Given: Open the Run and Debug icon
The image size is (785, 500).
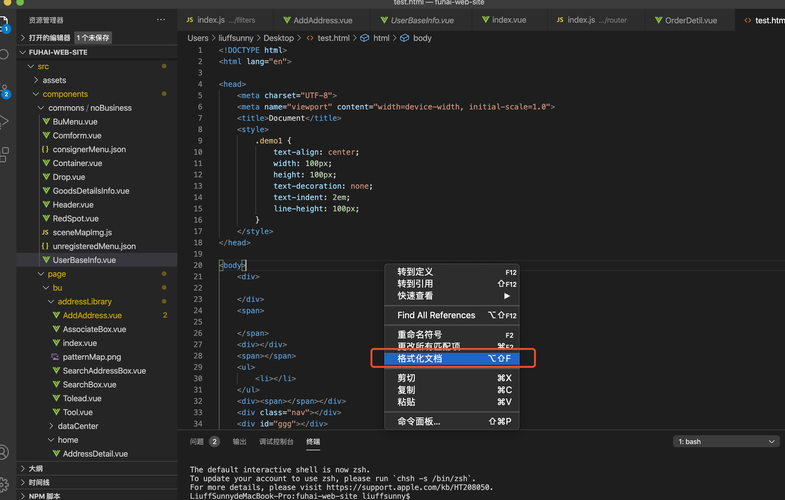Looking at the screenshot, I should tap(4, 121).
